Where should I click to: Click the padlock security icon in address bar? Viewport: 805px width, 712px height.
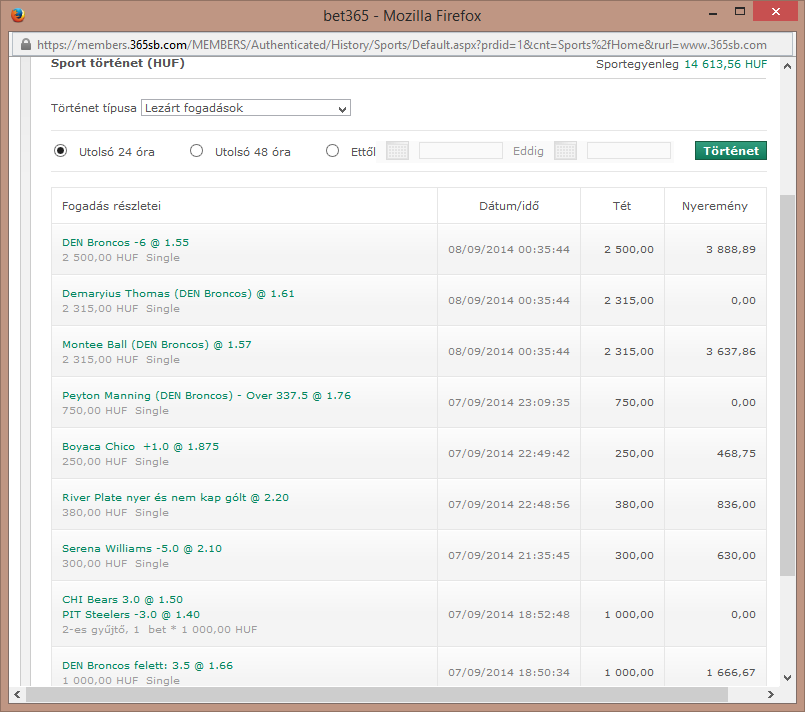pos(26,45)
